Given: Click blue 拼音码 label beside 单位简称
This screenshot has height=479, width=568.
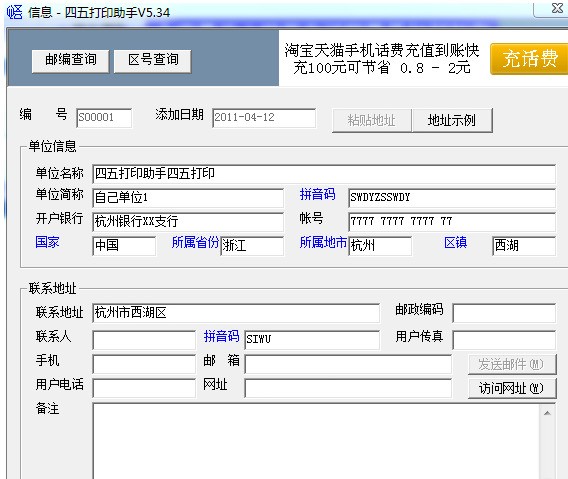Looking at the screenshot, I should point(318,194).
